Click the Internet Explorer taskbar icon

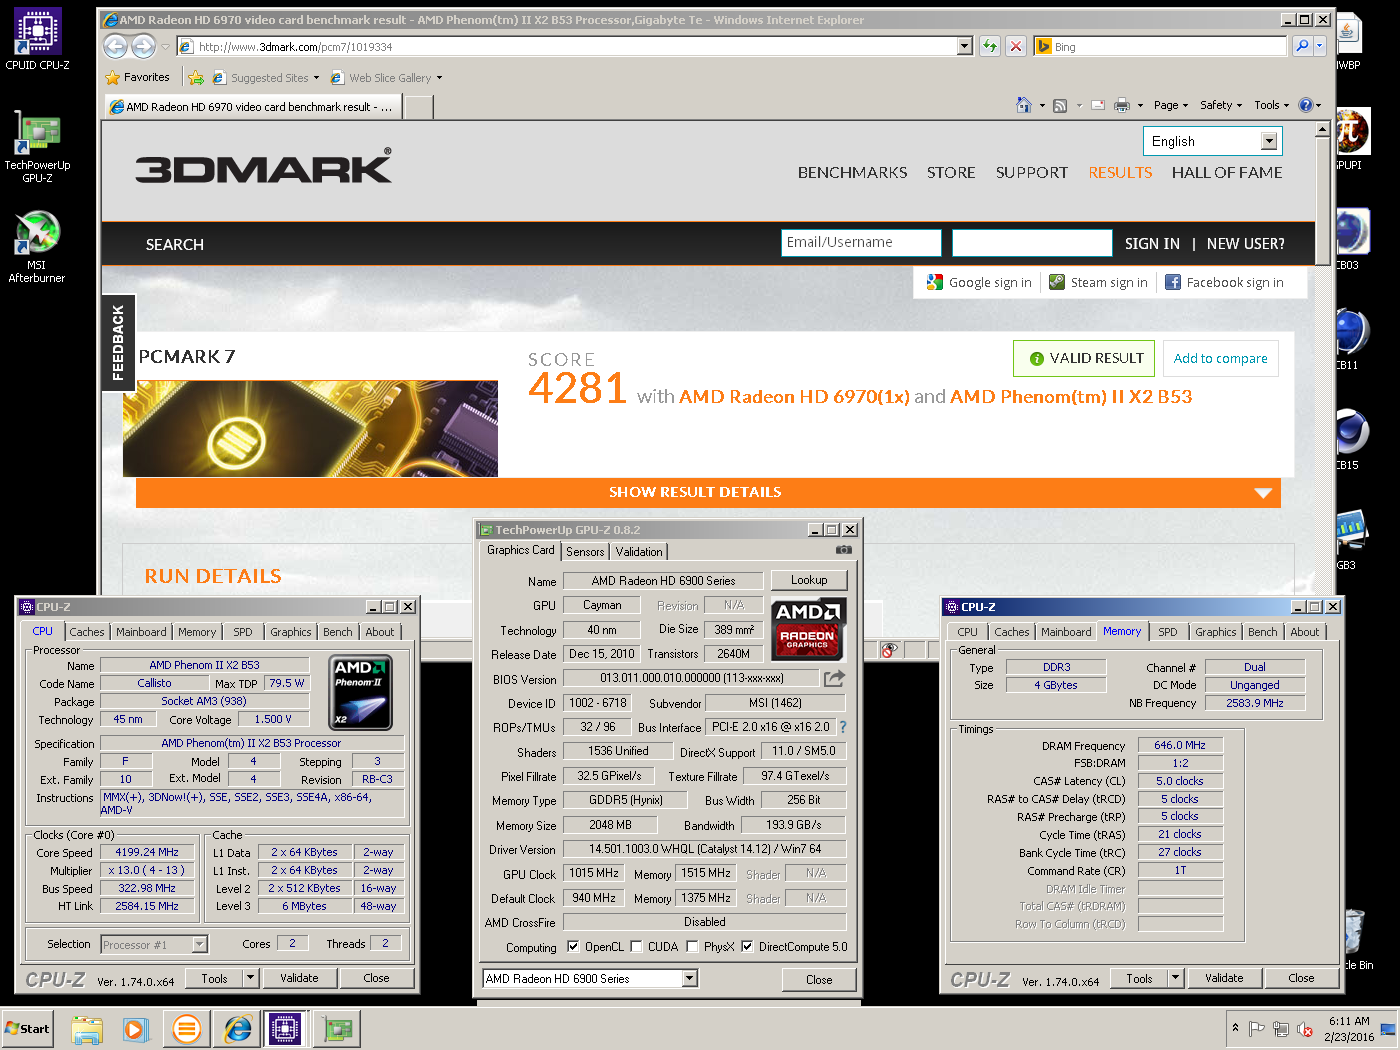(237, 1029)
